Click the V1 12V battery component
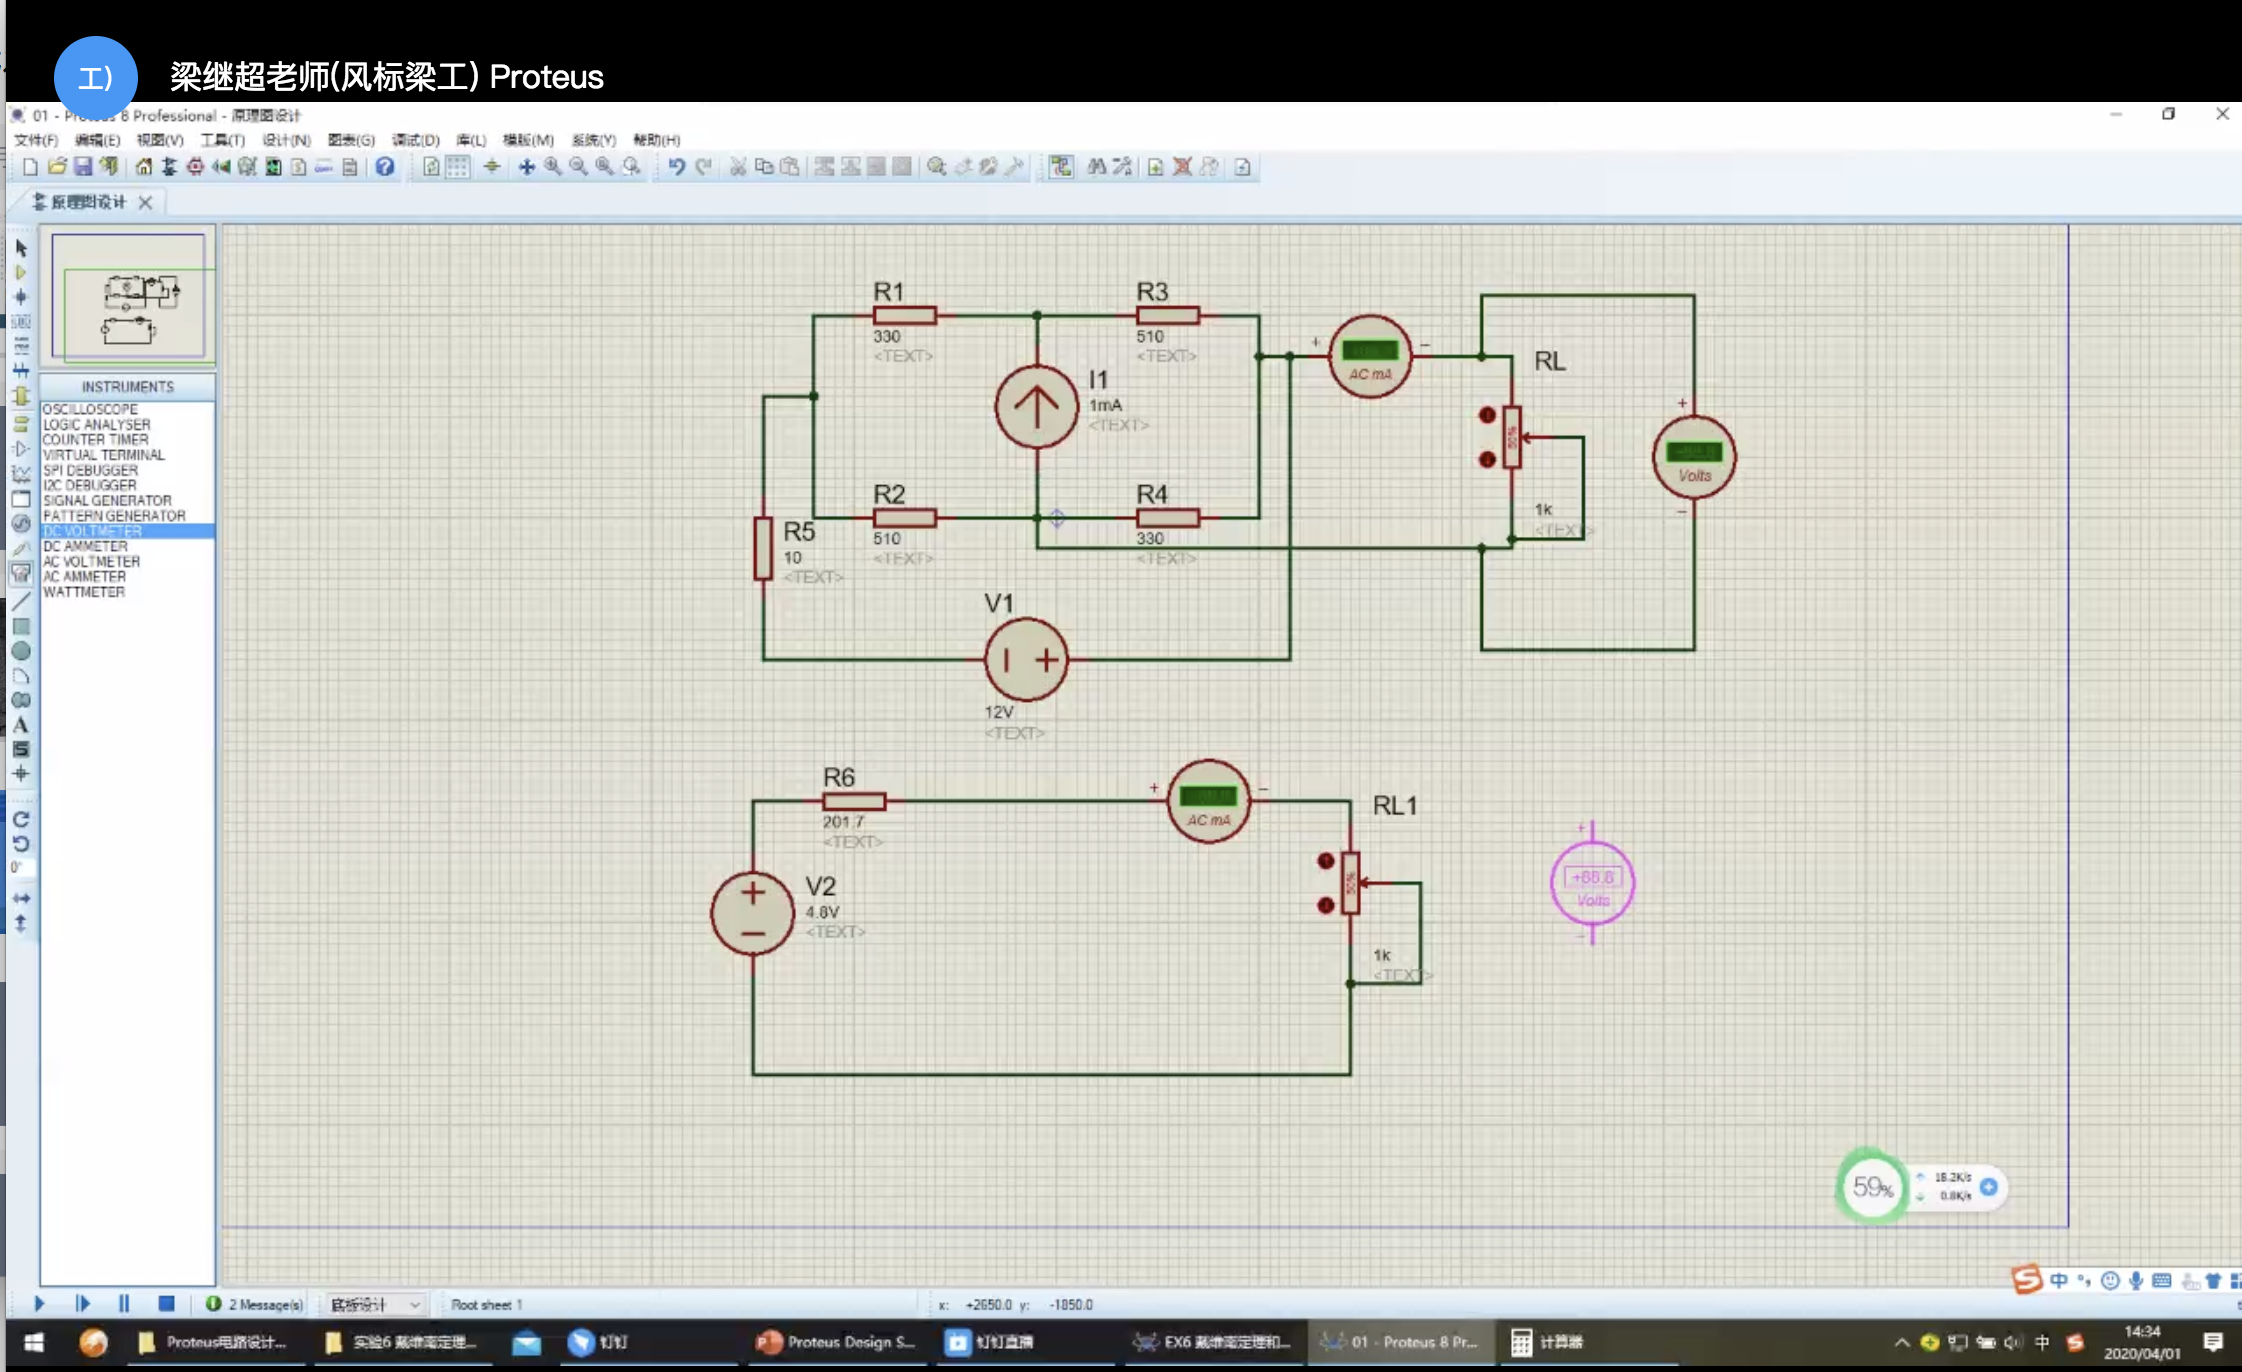 1026,660
